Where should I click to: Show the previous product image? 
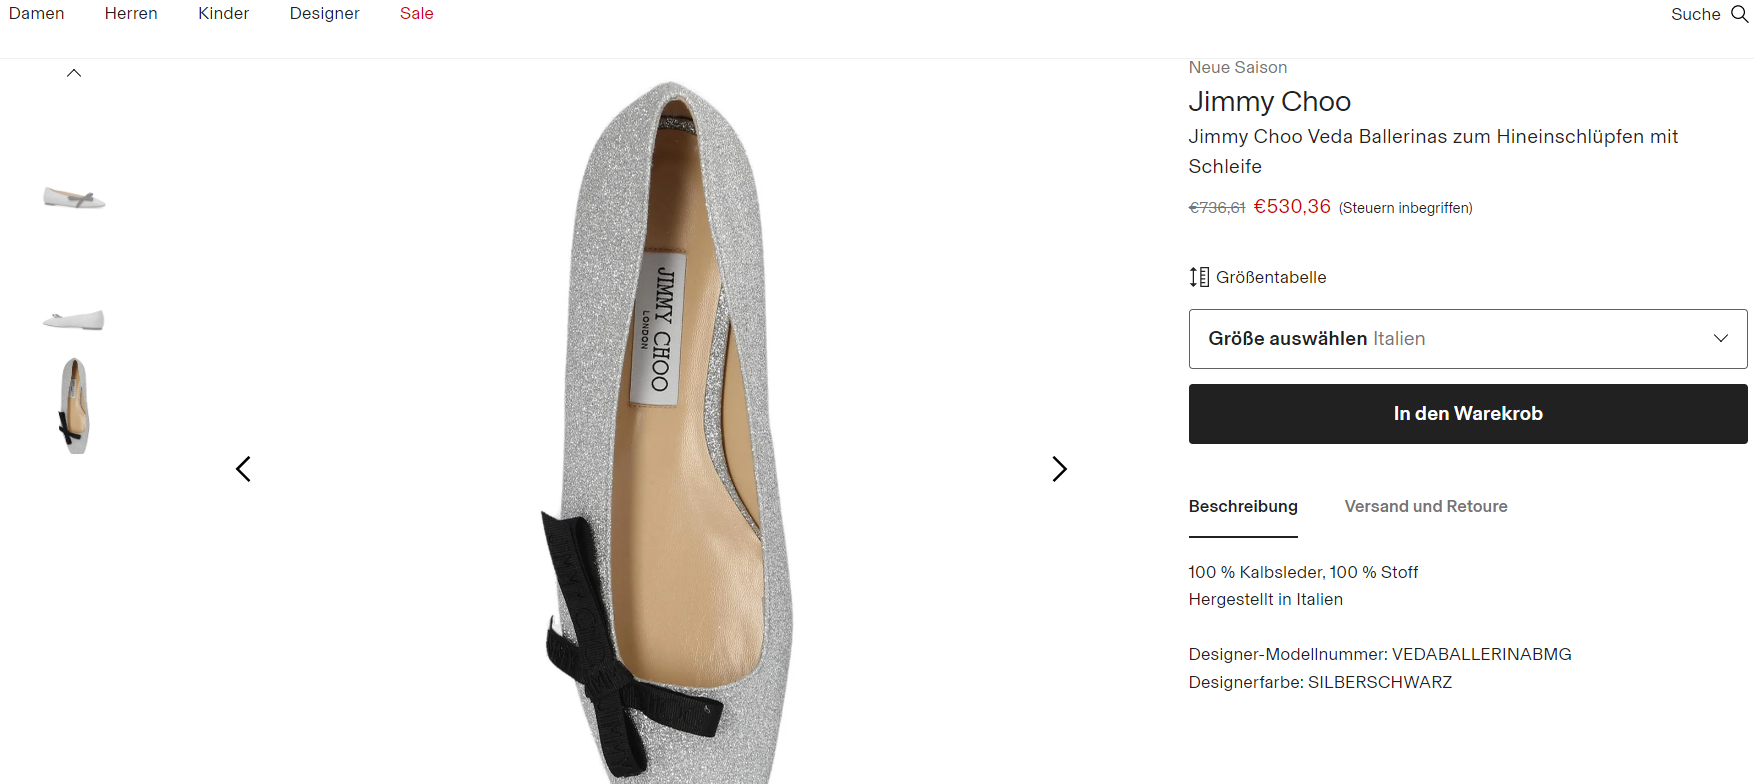pyautogui.click(x=243, y=469)
